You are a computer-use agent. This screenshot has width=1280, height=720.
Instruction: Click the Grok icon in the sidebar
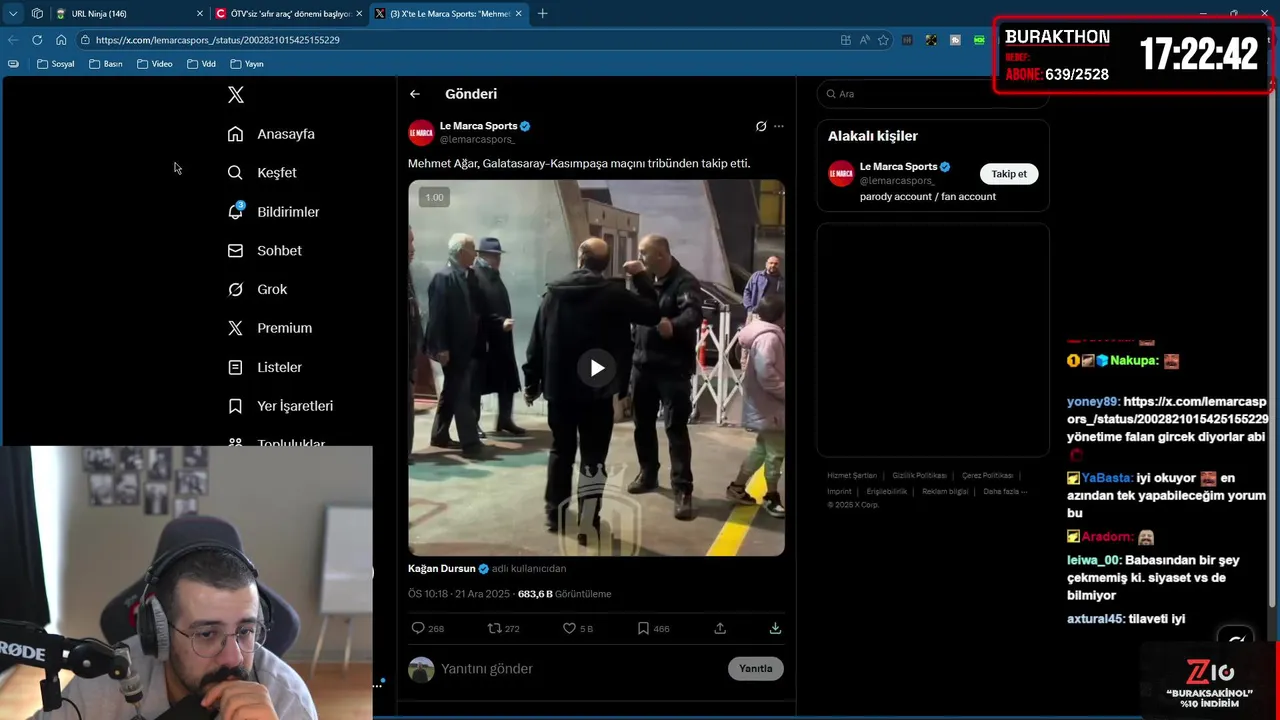point(236,289)
